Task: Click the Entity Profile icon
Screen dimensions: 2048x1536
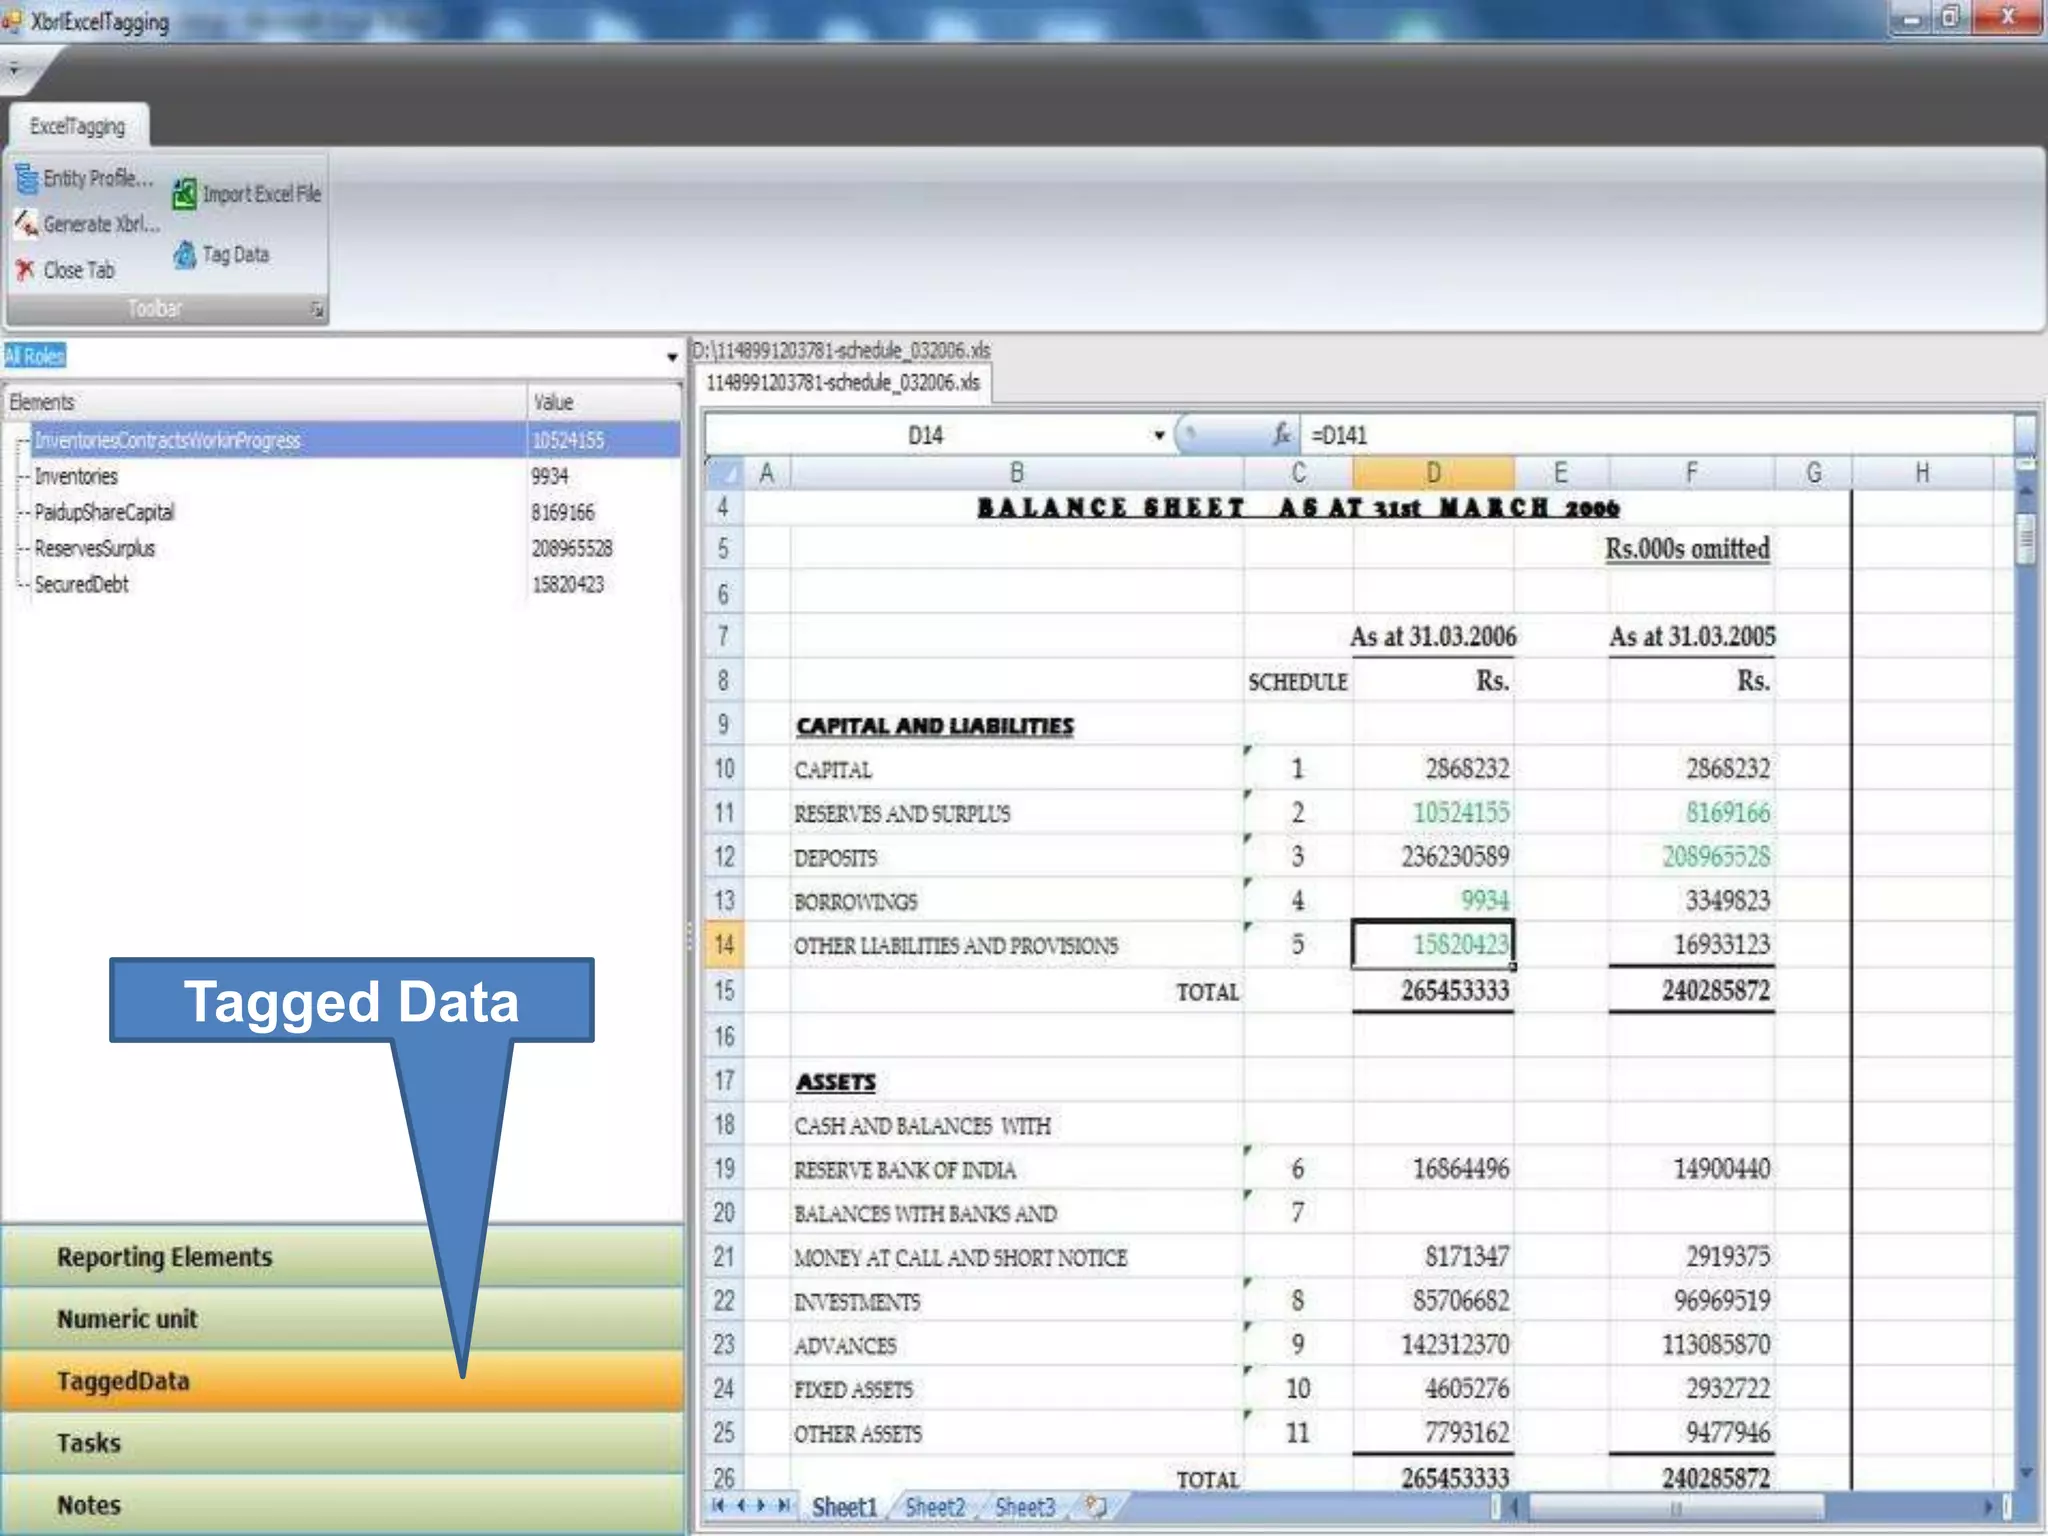Action: click(x=26, y=180)
